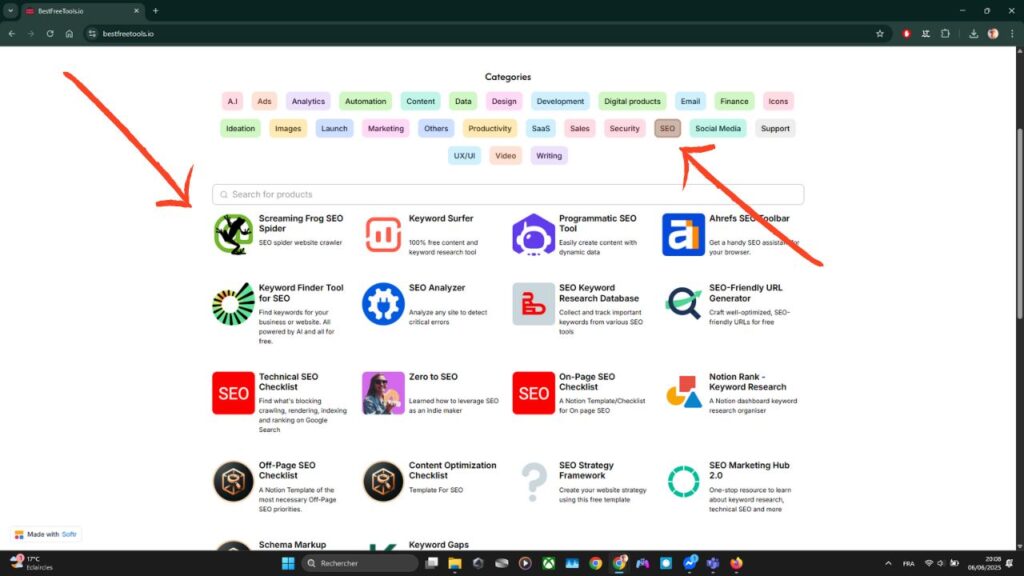Image resolution: width=1024 pixels, height=576 pixels.
Task: Select the Writing category tag
Action: click(549, 155)
